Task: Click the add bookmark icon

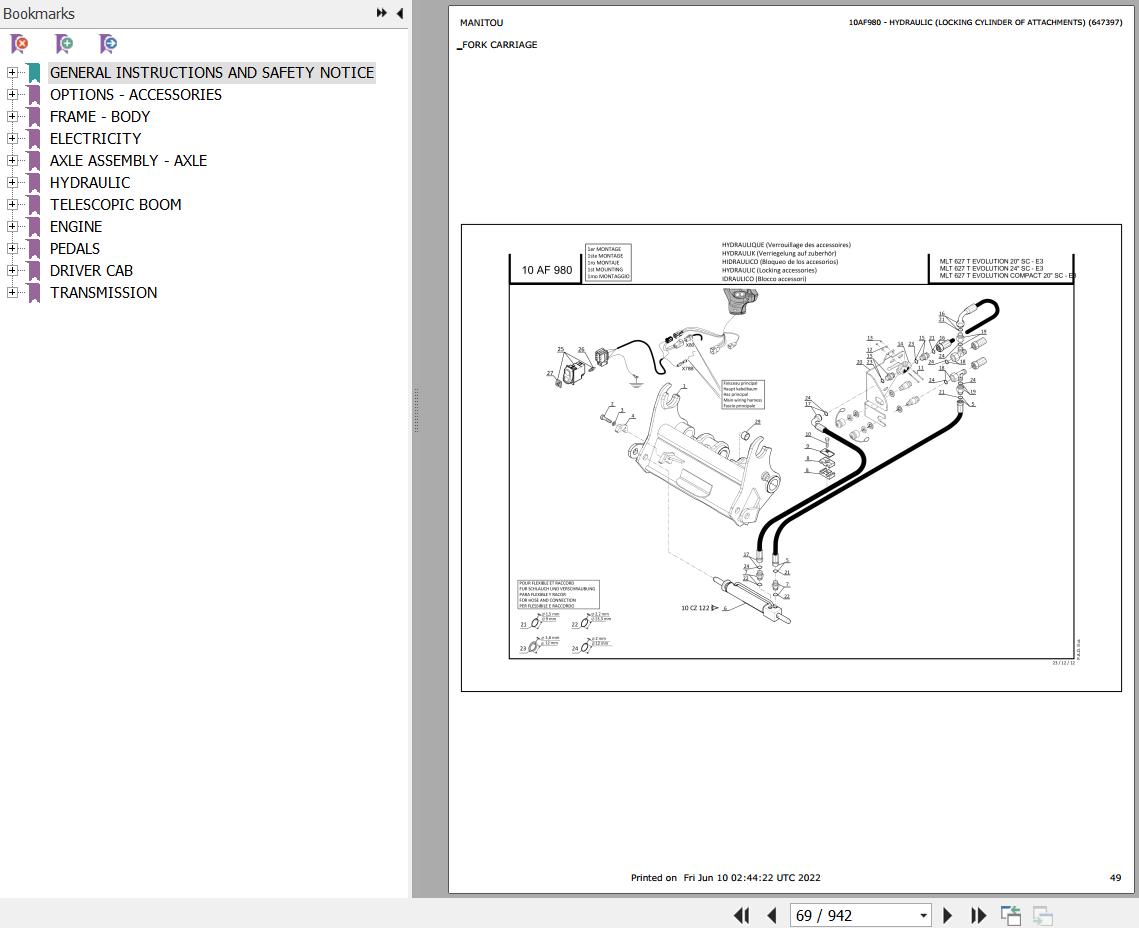Action: coord(64,44)
